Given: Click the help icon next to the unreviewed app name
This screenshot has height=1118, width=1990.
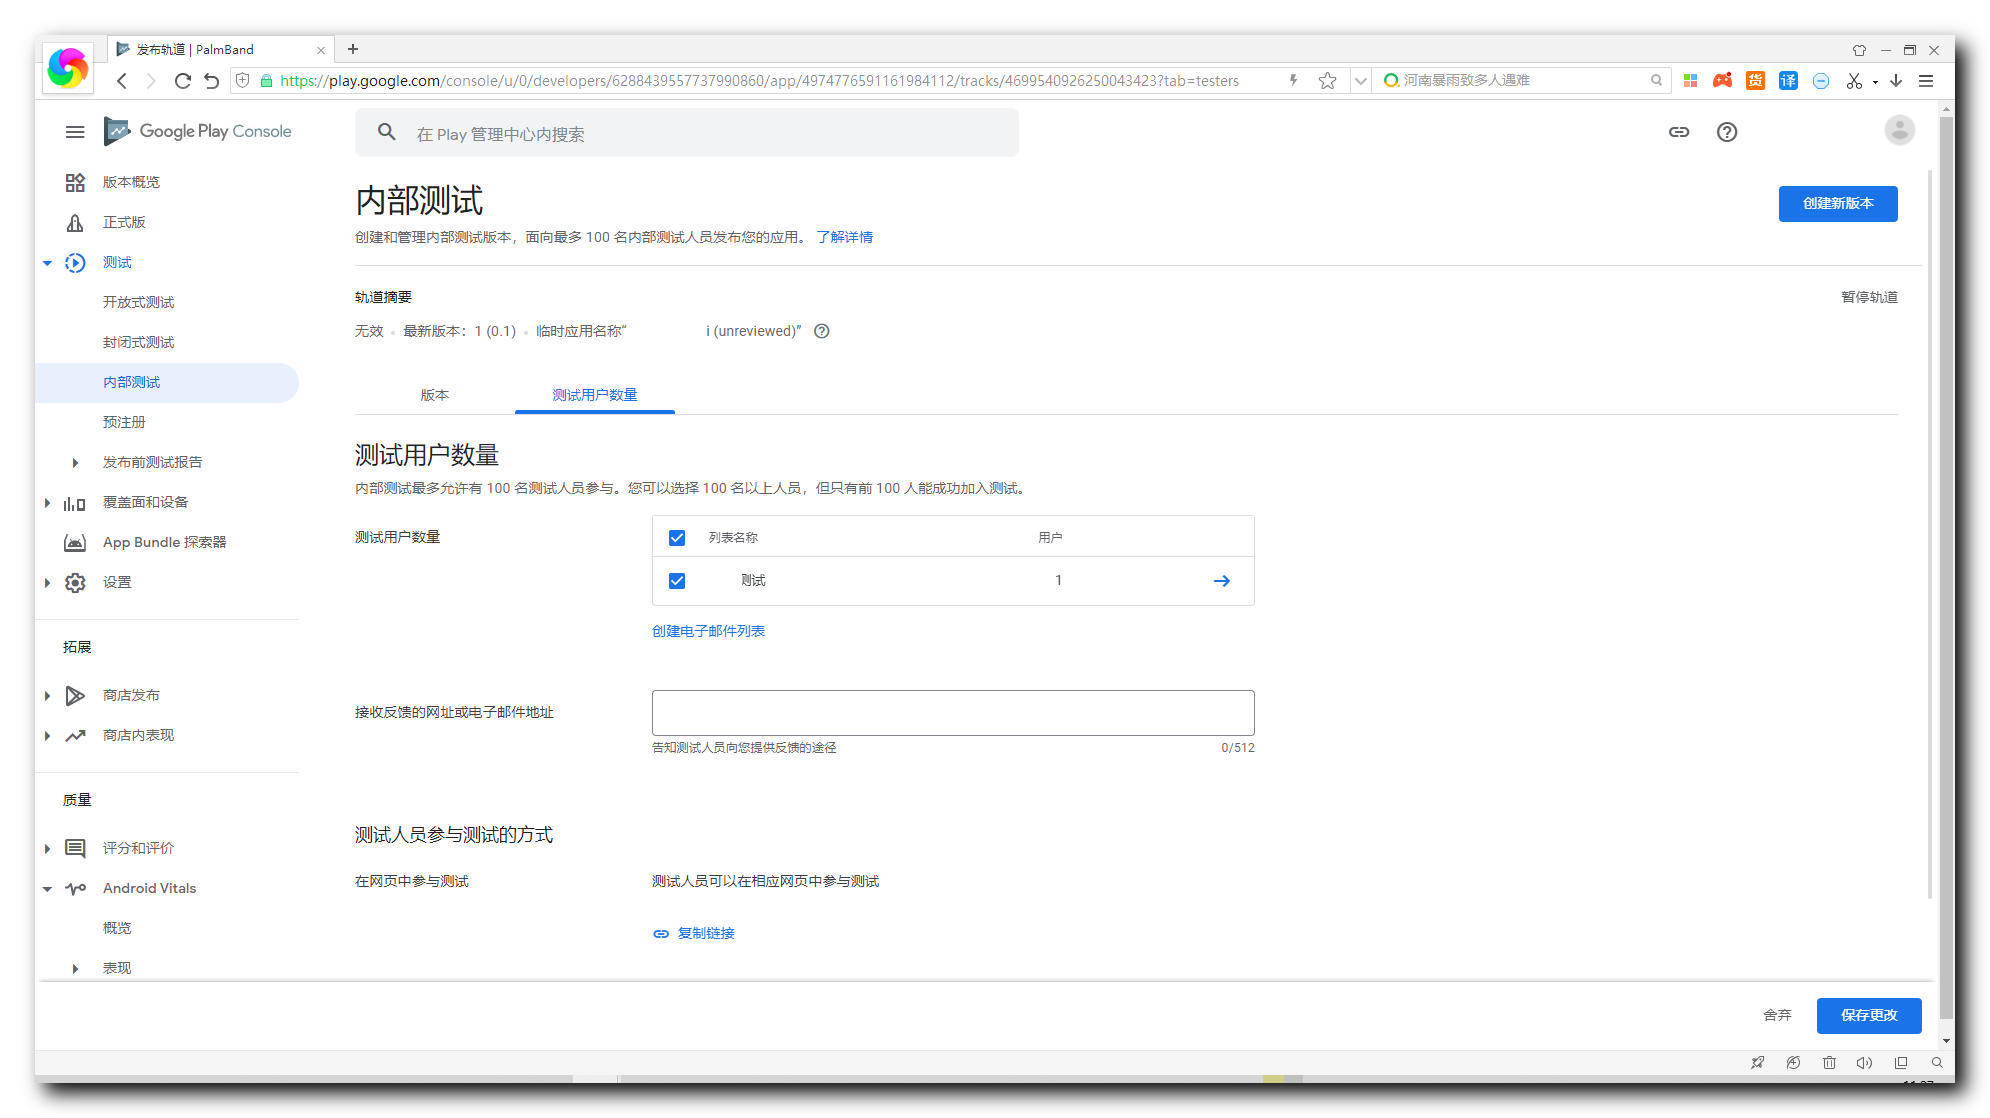Looking at the screenshot, I should point(822,332).
